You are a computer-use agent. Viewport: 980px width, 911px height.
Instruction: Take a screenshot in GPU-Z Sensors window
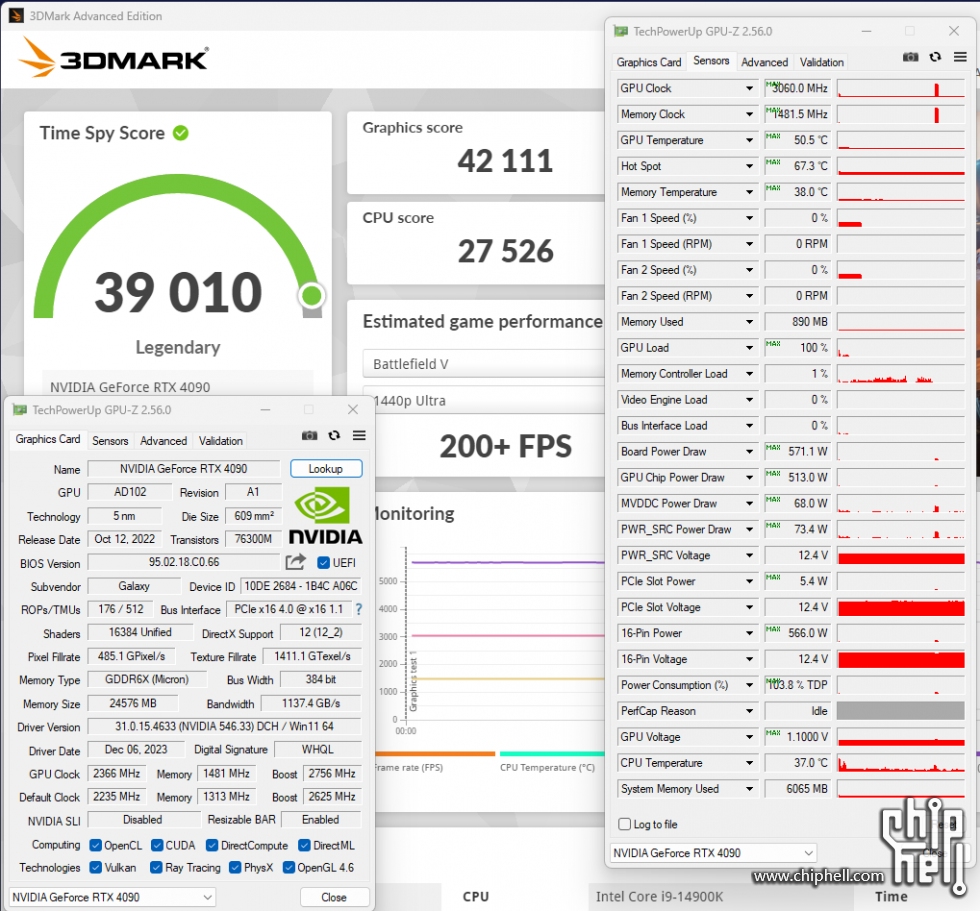tap(910, 57)
